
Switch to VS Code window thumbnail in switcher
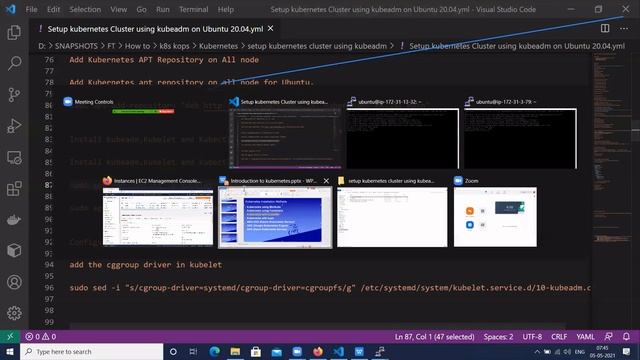pos(285,139)
